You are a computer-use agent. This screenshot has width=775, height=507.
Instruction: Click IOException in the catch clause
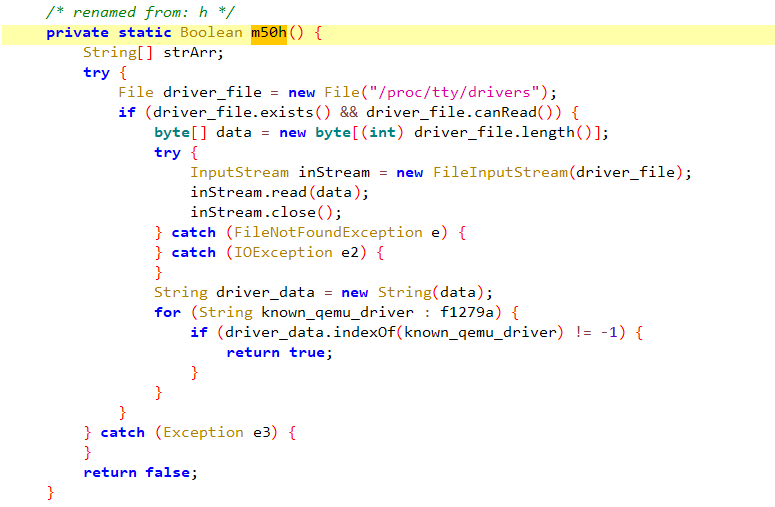283,253
